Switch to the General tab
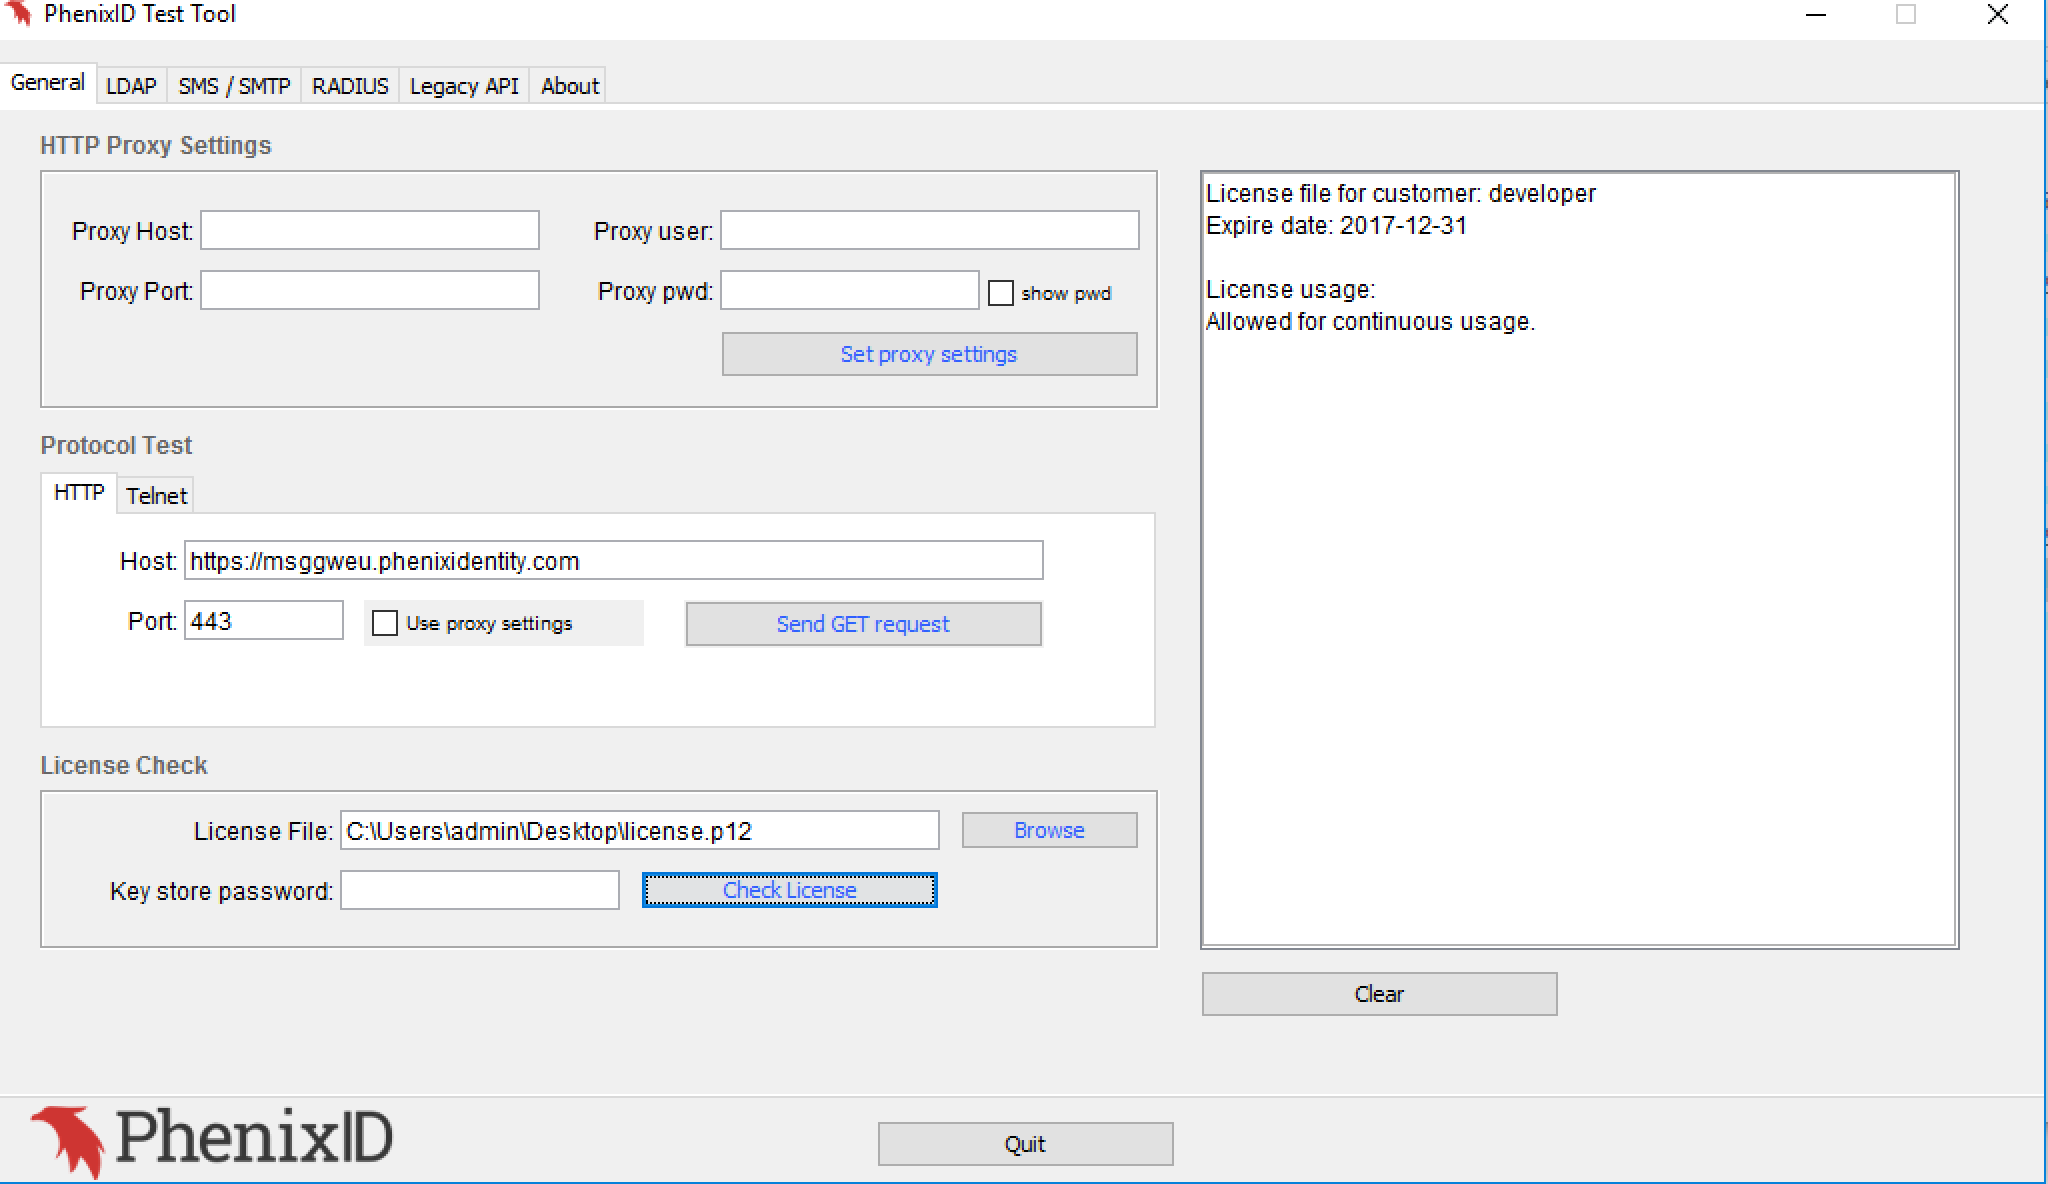This screenshot has width=2048, height=1184. [x=48, y=83]
